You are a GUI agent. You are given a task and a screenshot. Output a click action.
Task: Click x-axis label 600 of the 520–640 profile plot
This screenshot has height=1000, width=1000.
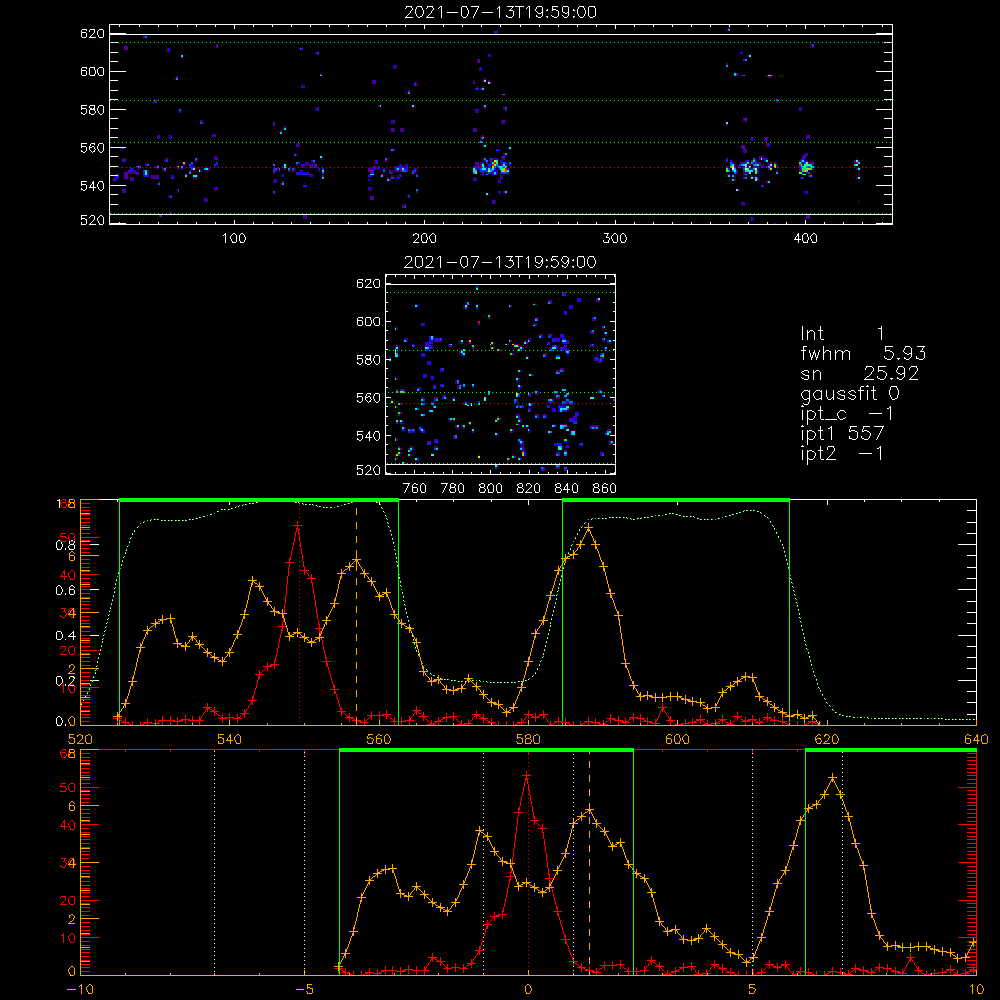(x=677, y=740)
